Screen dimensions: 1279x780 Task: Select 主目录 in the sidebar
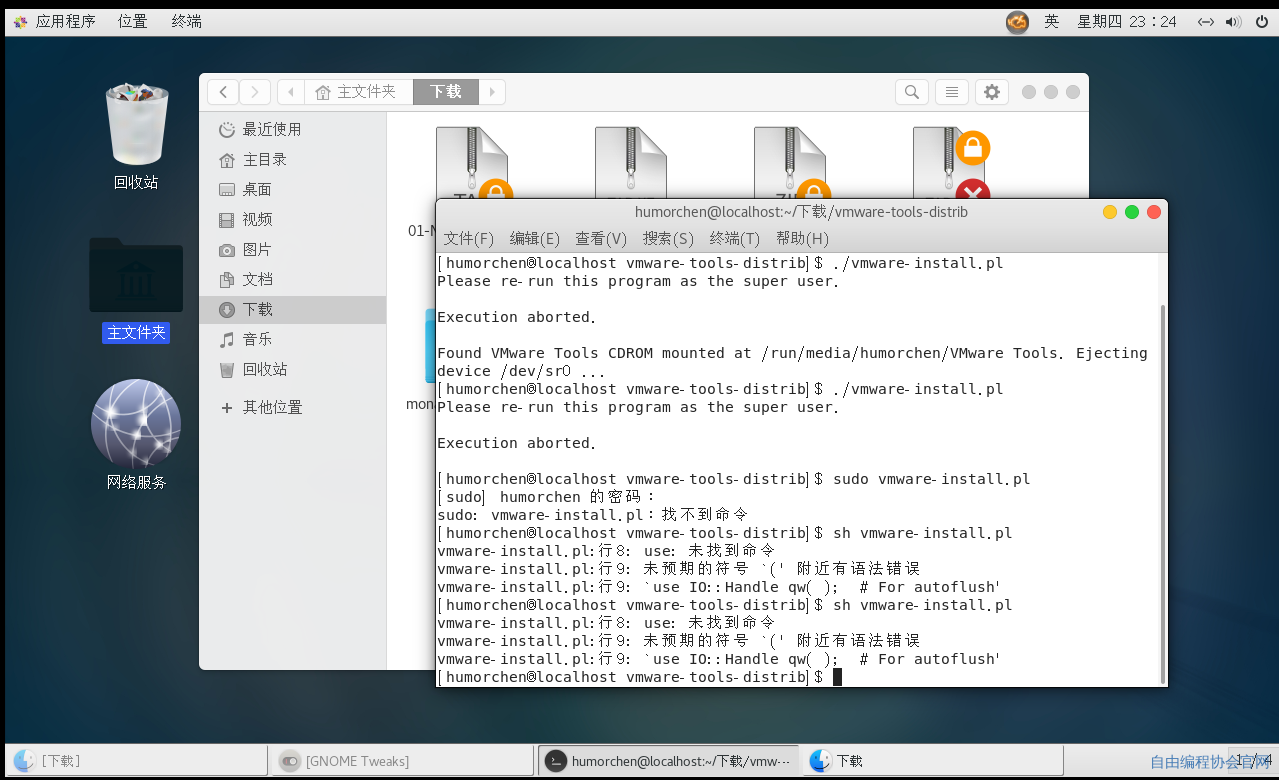click(x=292, y=159)
